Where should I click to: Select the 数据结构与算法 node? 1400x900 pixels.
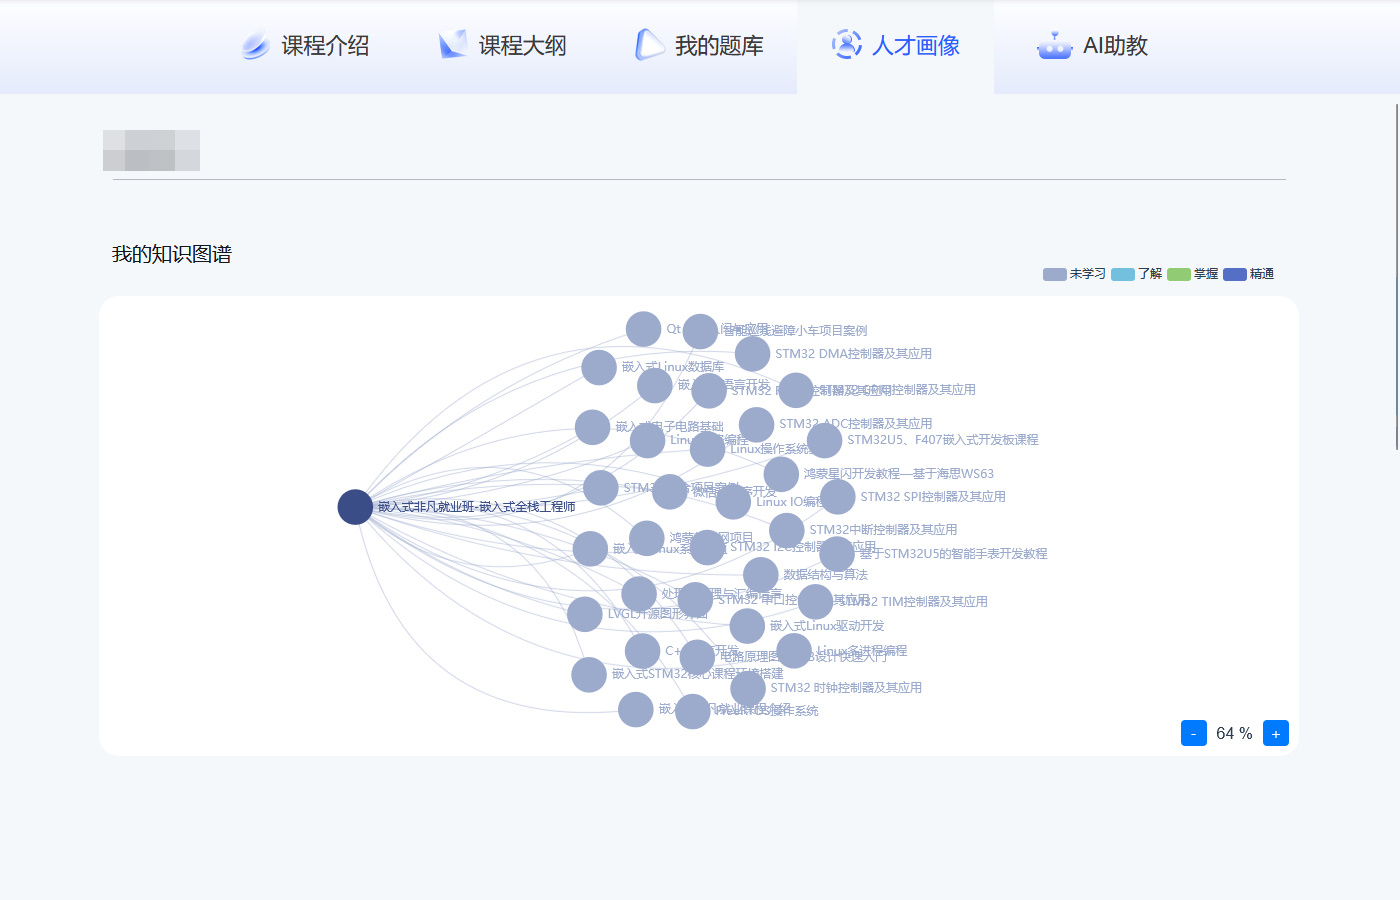[x=760, y=575]
